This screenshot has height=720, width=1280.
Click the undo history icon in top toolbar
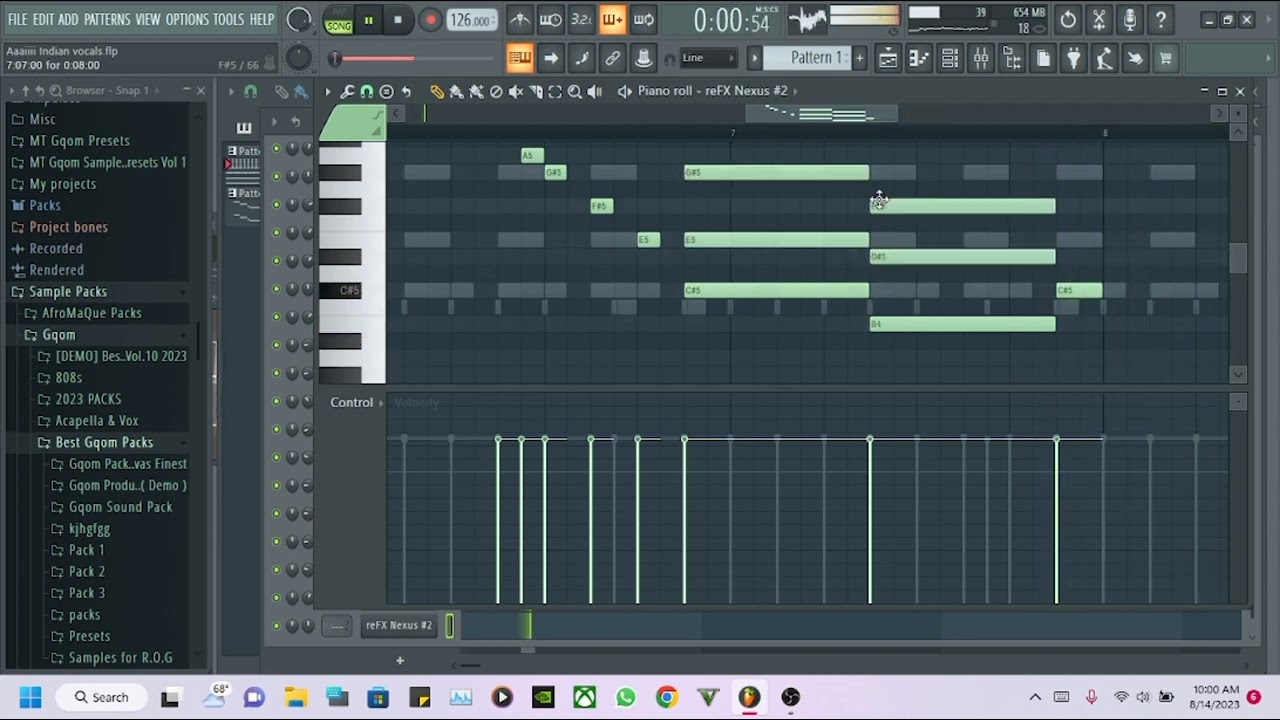coord(1068,19)
